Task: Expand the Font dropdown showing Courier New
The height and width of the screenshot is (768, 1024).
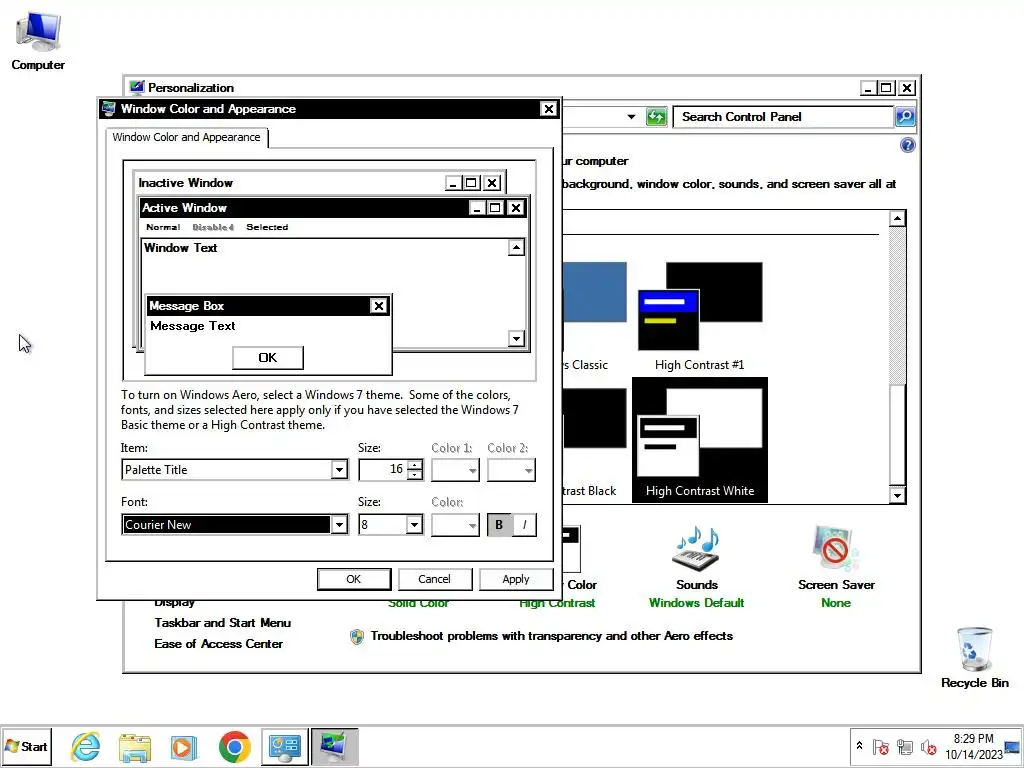Action: tap(339, 524)
